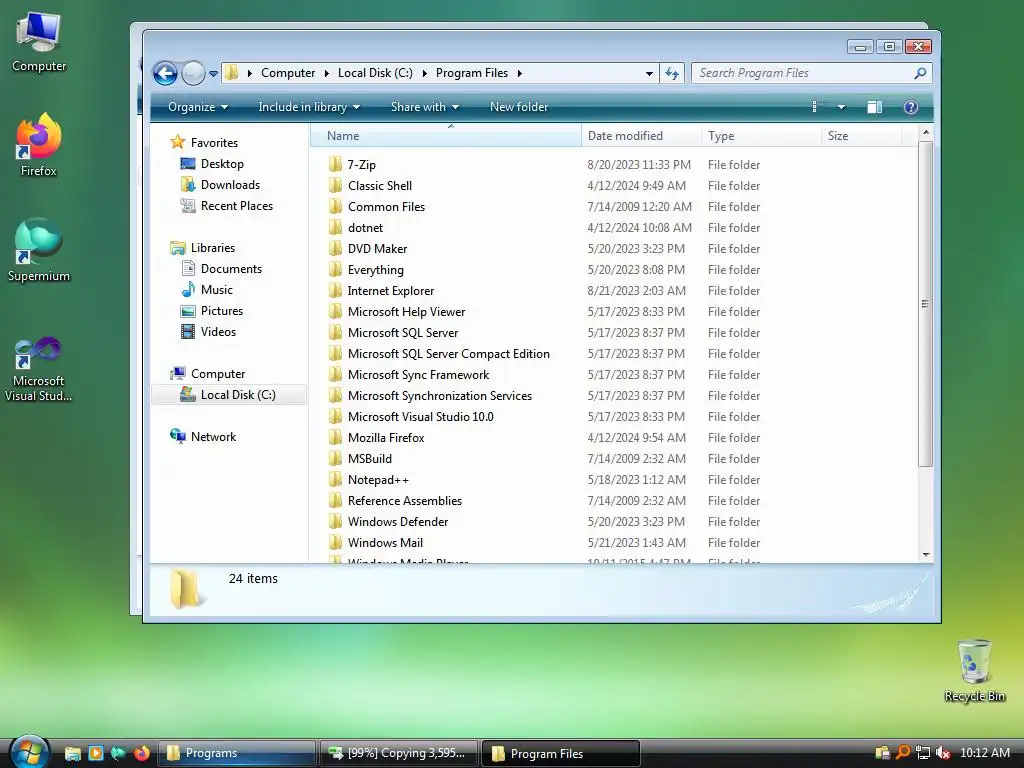
Task: Select the Windows Defender folder name
Action: (398, 522)
